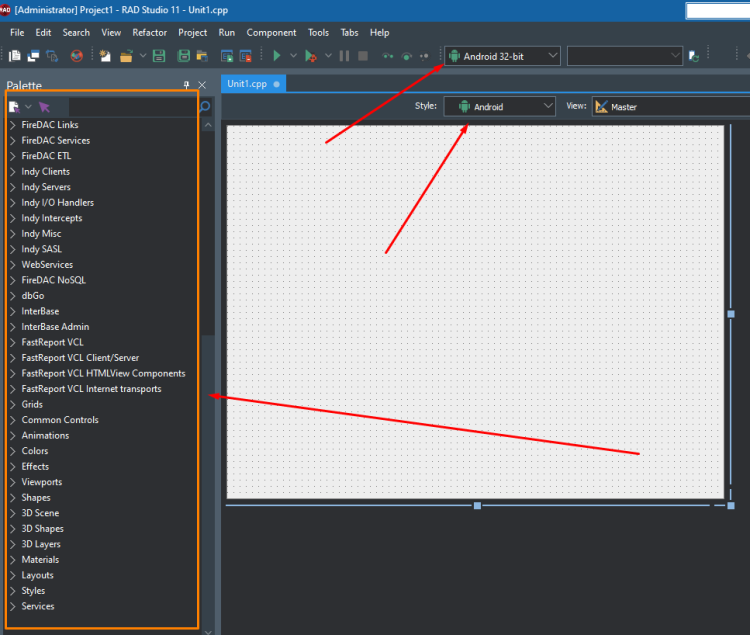The height and width of the screenshot is (635, 750).
Task: Open the Style Android dropdown
Action: pyautogui.click(x=499, y=107)
